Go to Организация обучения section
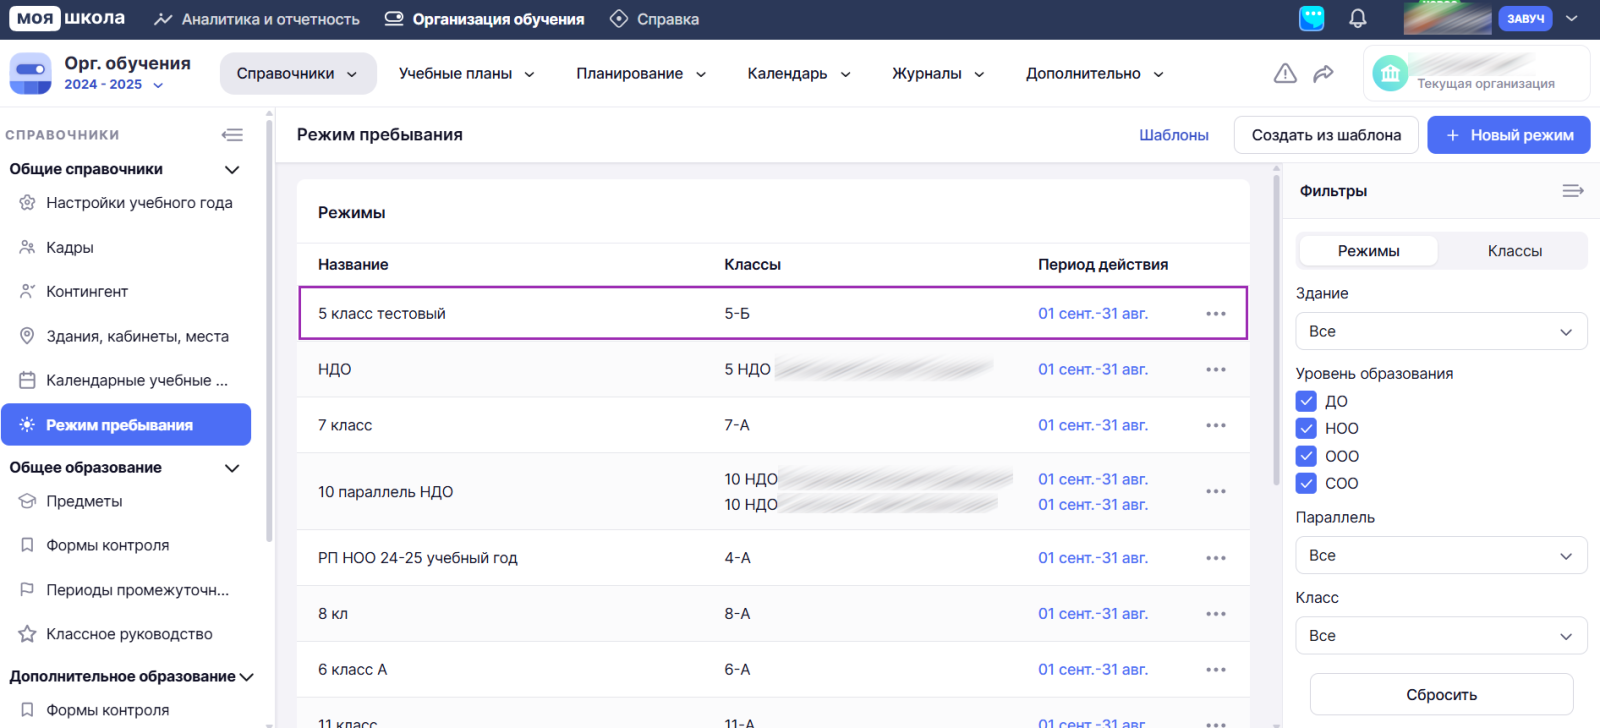Viewport: 1600px width, 728px height. [x=485, y=19]
